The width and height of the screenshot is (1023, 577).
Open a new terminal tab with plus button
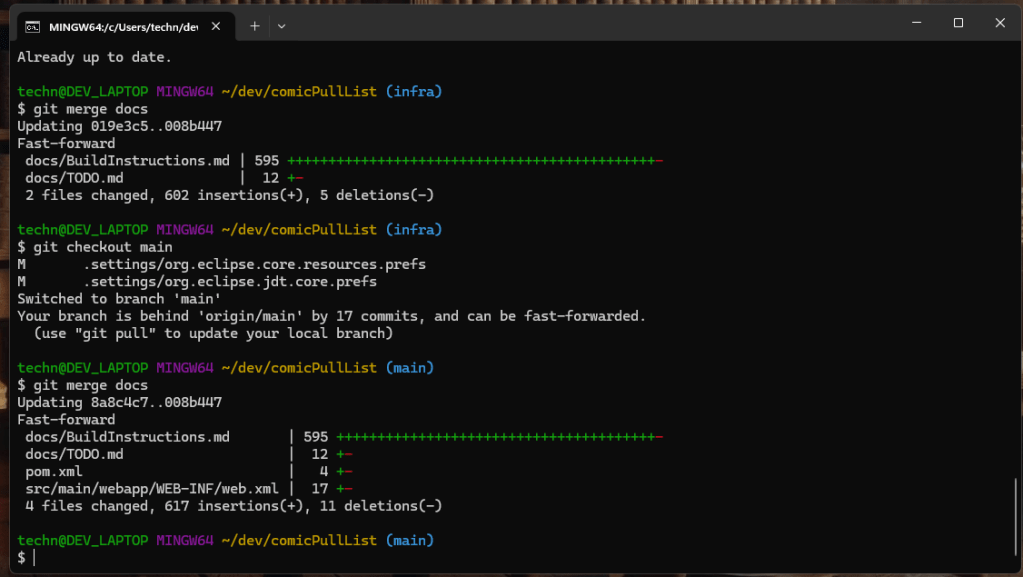(x=254, y=26)
